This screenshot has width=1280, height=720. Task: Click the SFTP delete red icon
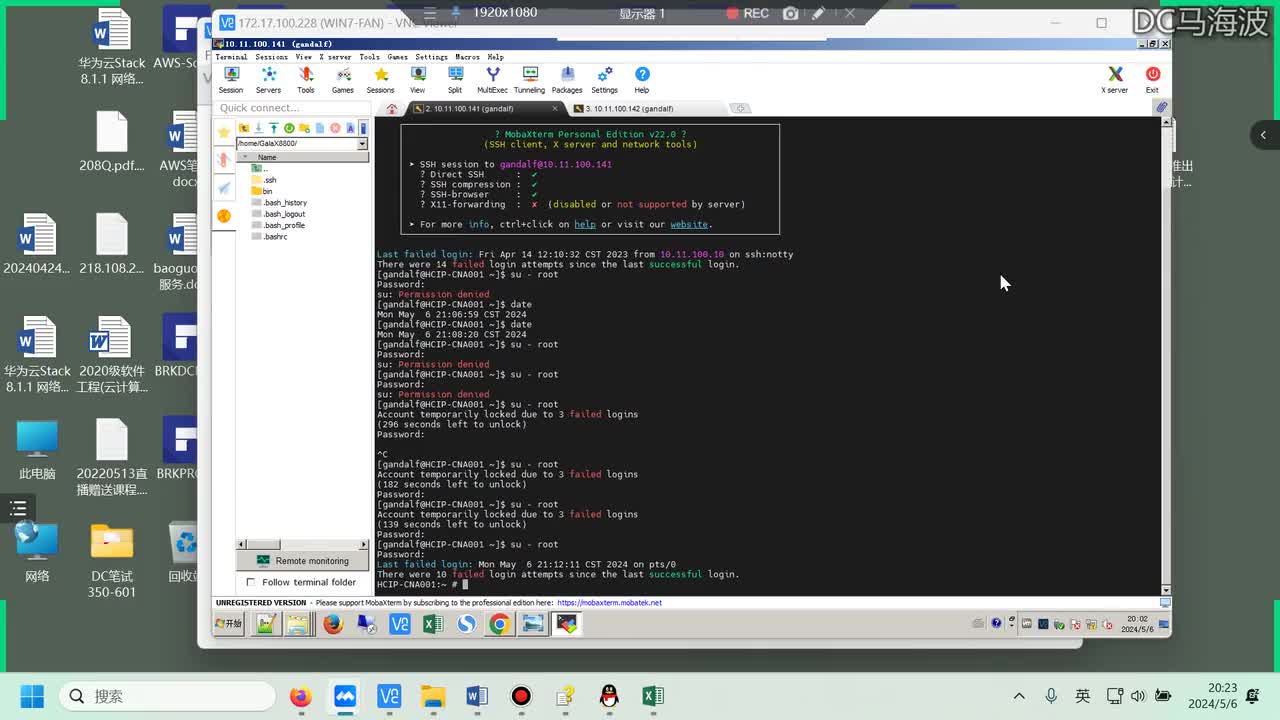click(x=335, y=128)
